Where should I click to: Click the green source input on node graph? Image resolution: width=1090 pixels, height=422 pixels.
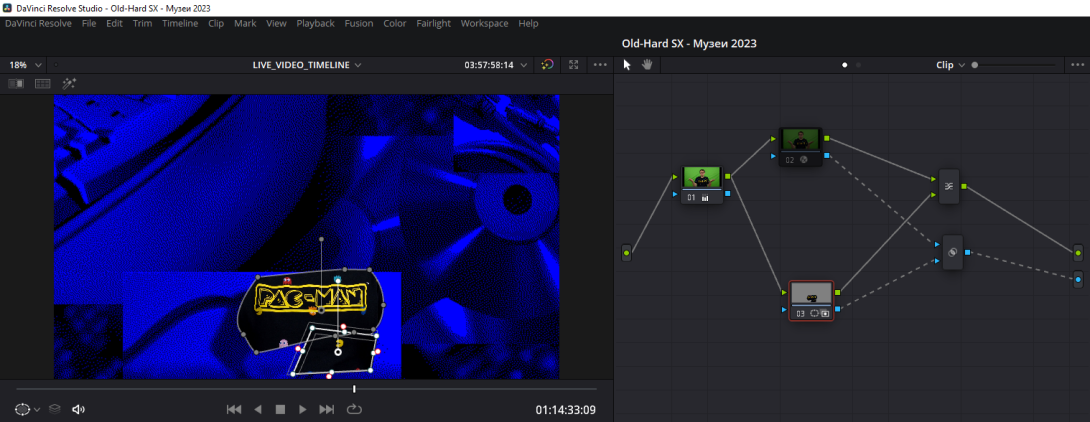tap(627, 254)
